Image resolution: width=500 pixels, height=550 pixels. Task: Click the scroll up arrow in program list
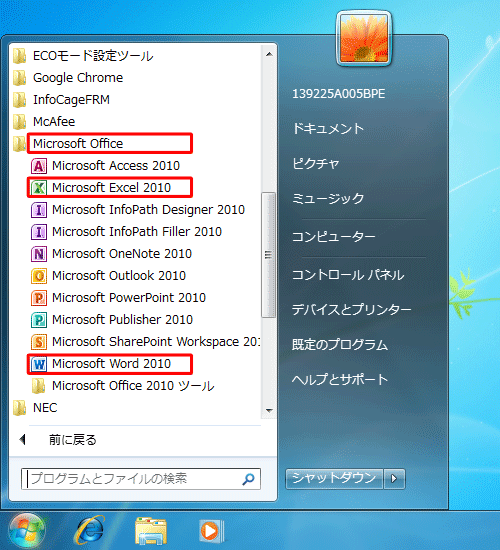(x=269, y=54)
